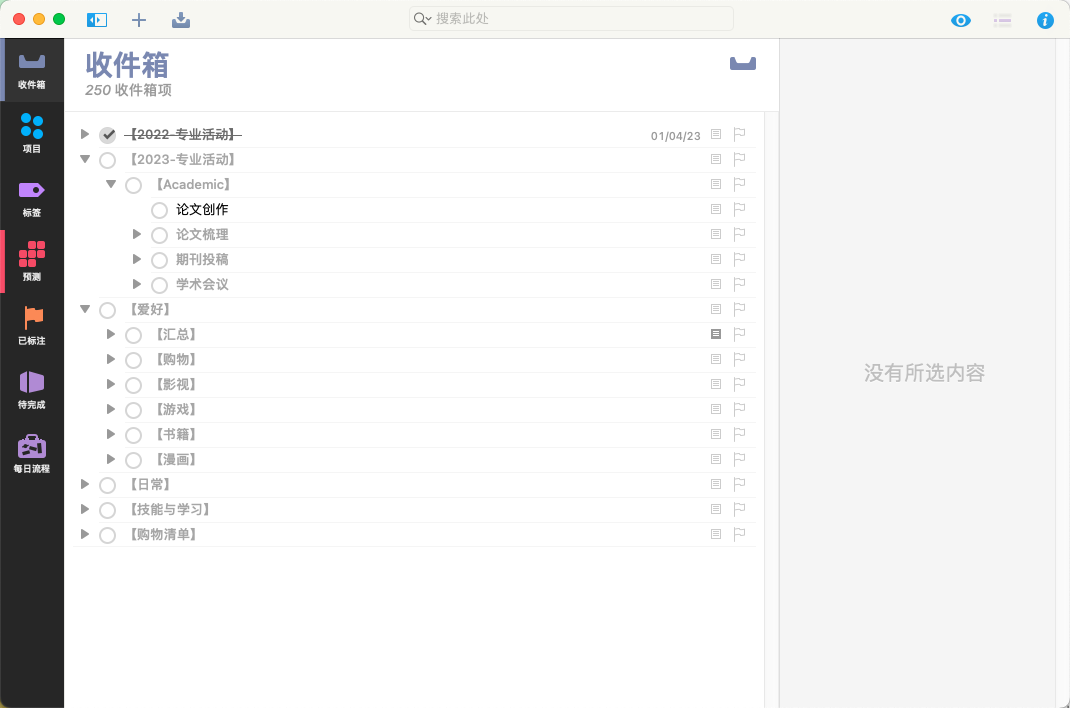
Task: Check the circle for 【日常】
Action: click(x=108, y=485)
